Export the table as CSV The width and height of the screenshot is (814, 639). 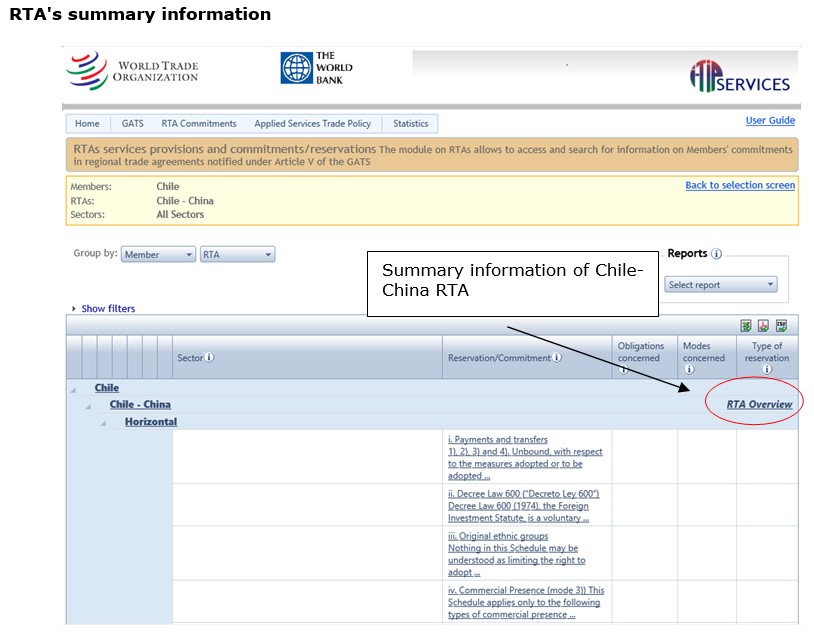(781, 325)
